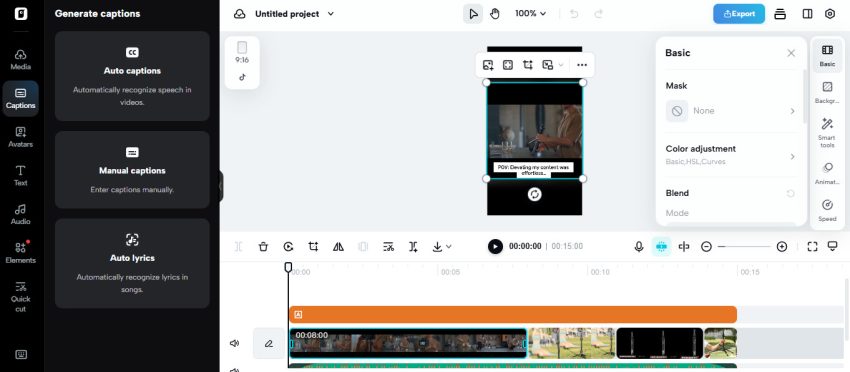Viewport: 850px width, 372px height.
Task: Open the 9:16 aspect ratio selector
Action: [x=242, y=53]
